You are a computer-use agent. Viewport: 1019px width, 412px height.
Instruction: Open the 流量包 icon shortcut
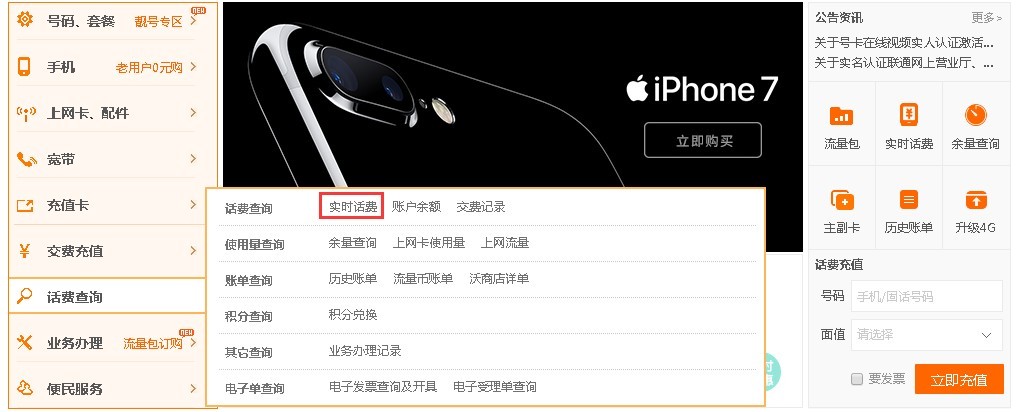842,116
